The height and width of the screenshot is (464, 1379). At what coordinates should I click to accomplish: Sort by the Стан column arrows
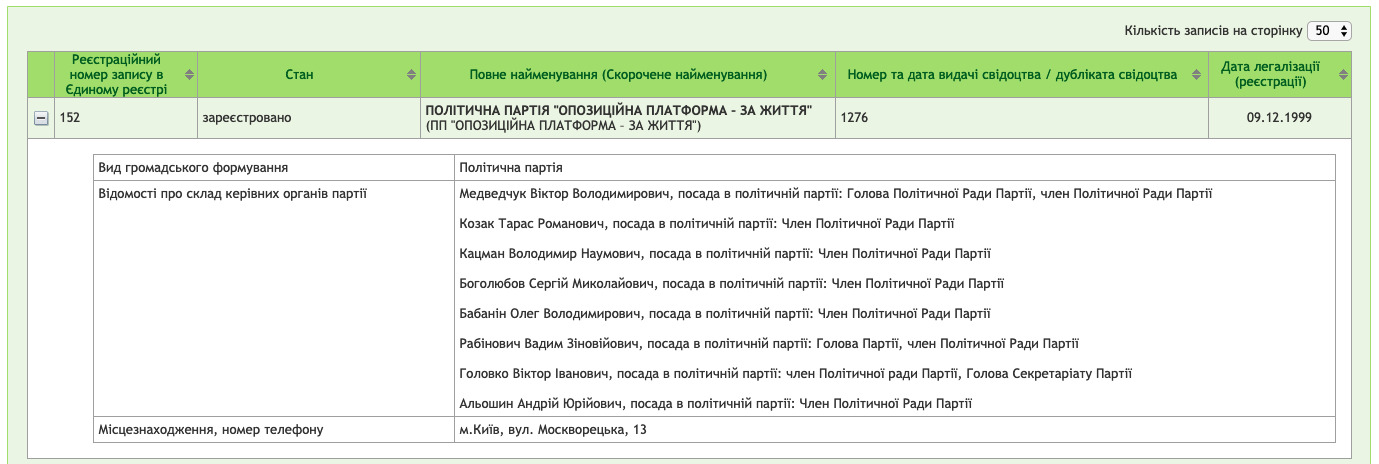[x=411, y=75]
